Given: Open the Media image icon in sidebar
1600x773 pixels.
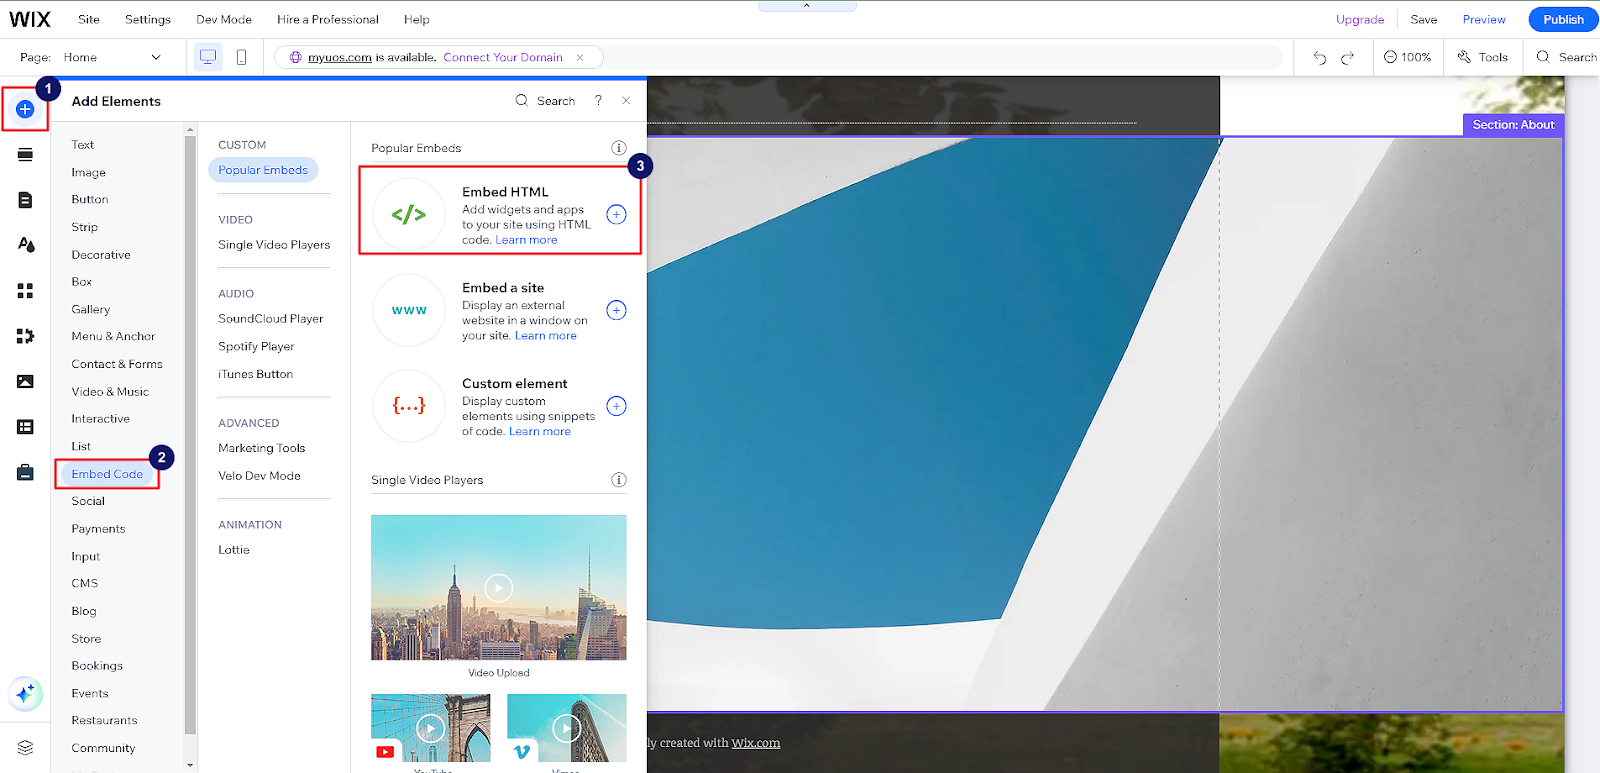Looking at the screenshot, I should tap(25, 381).
